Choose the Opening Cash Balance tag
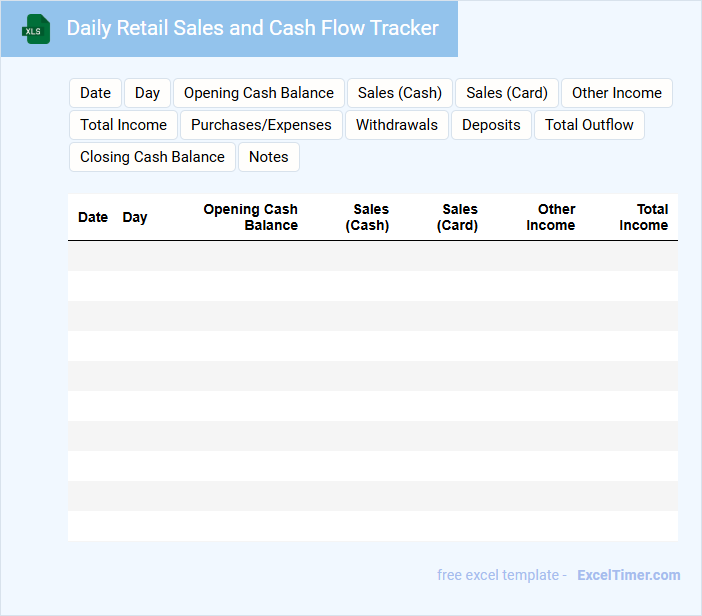Viewport: 702px width, 616px height. click(258, 93)
